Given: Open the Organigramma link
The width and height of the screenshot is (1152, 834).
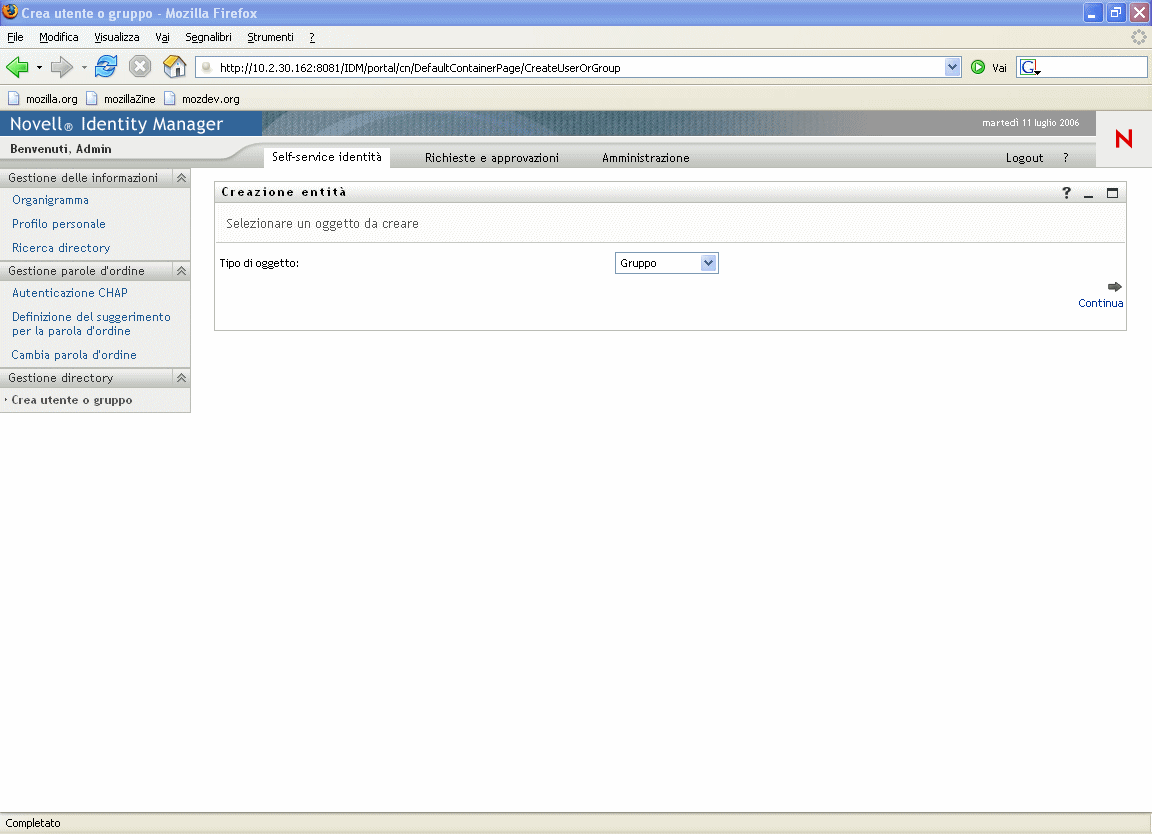Looking at the screenshot, I should 50,200.
